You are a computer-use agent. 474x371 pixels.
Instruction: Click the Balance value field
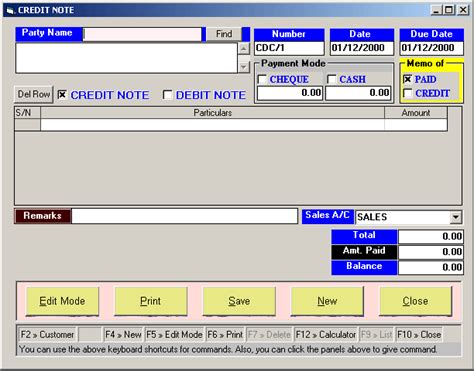[x=431, y=267]
